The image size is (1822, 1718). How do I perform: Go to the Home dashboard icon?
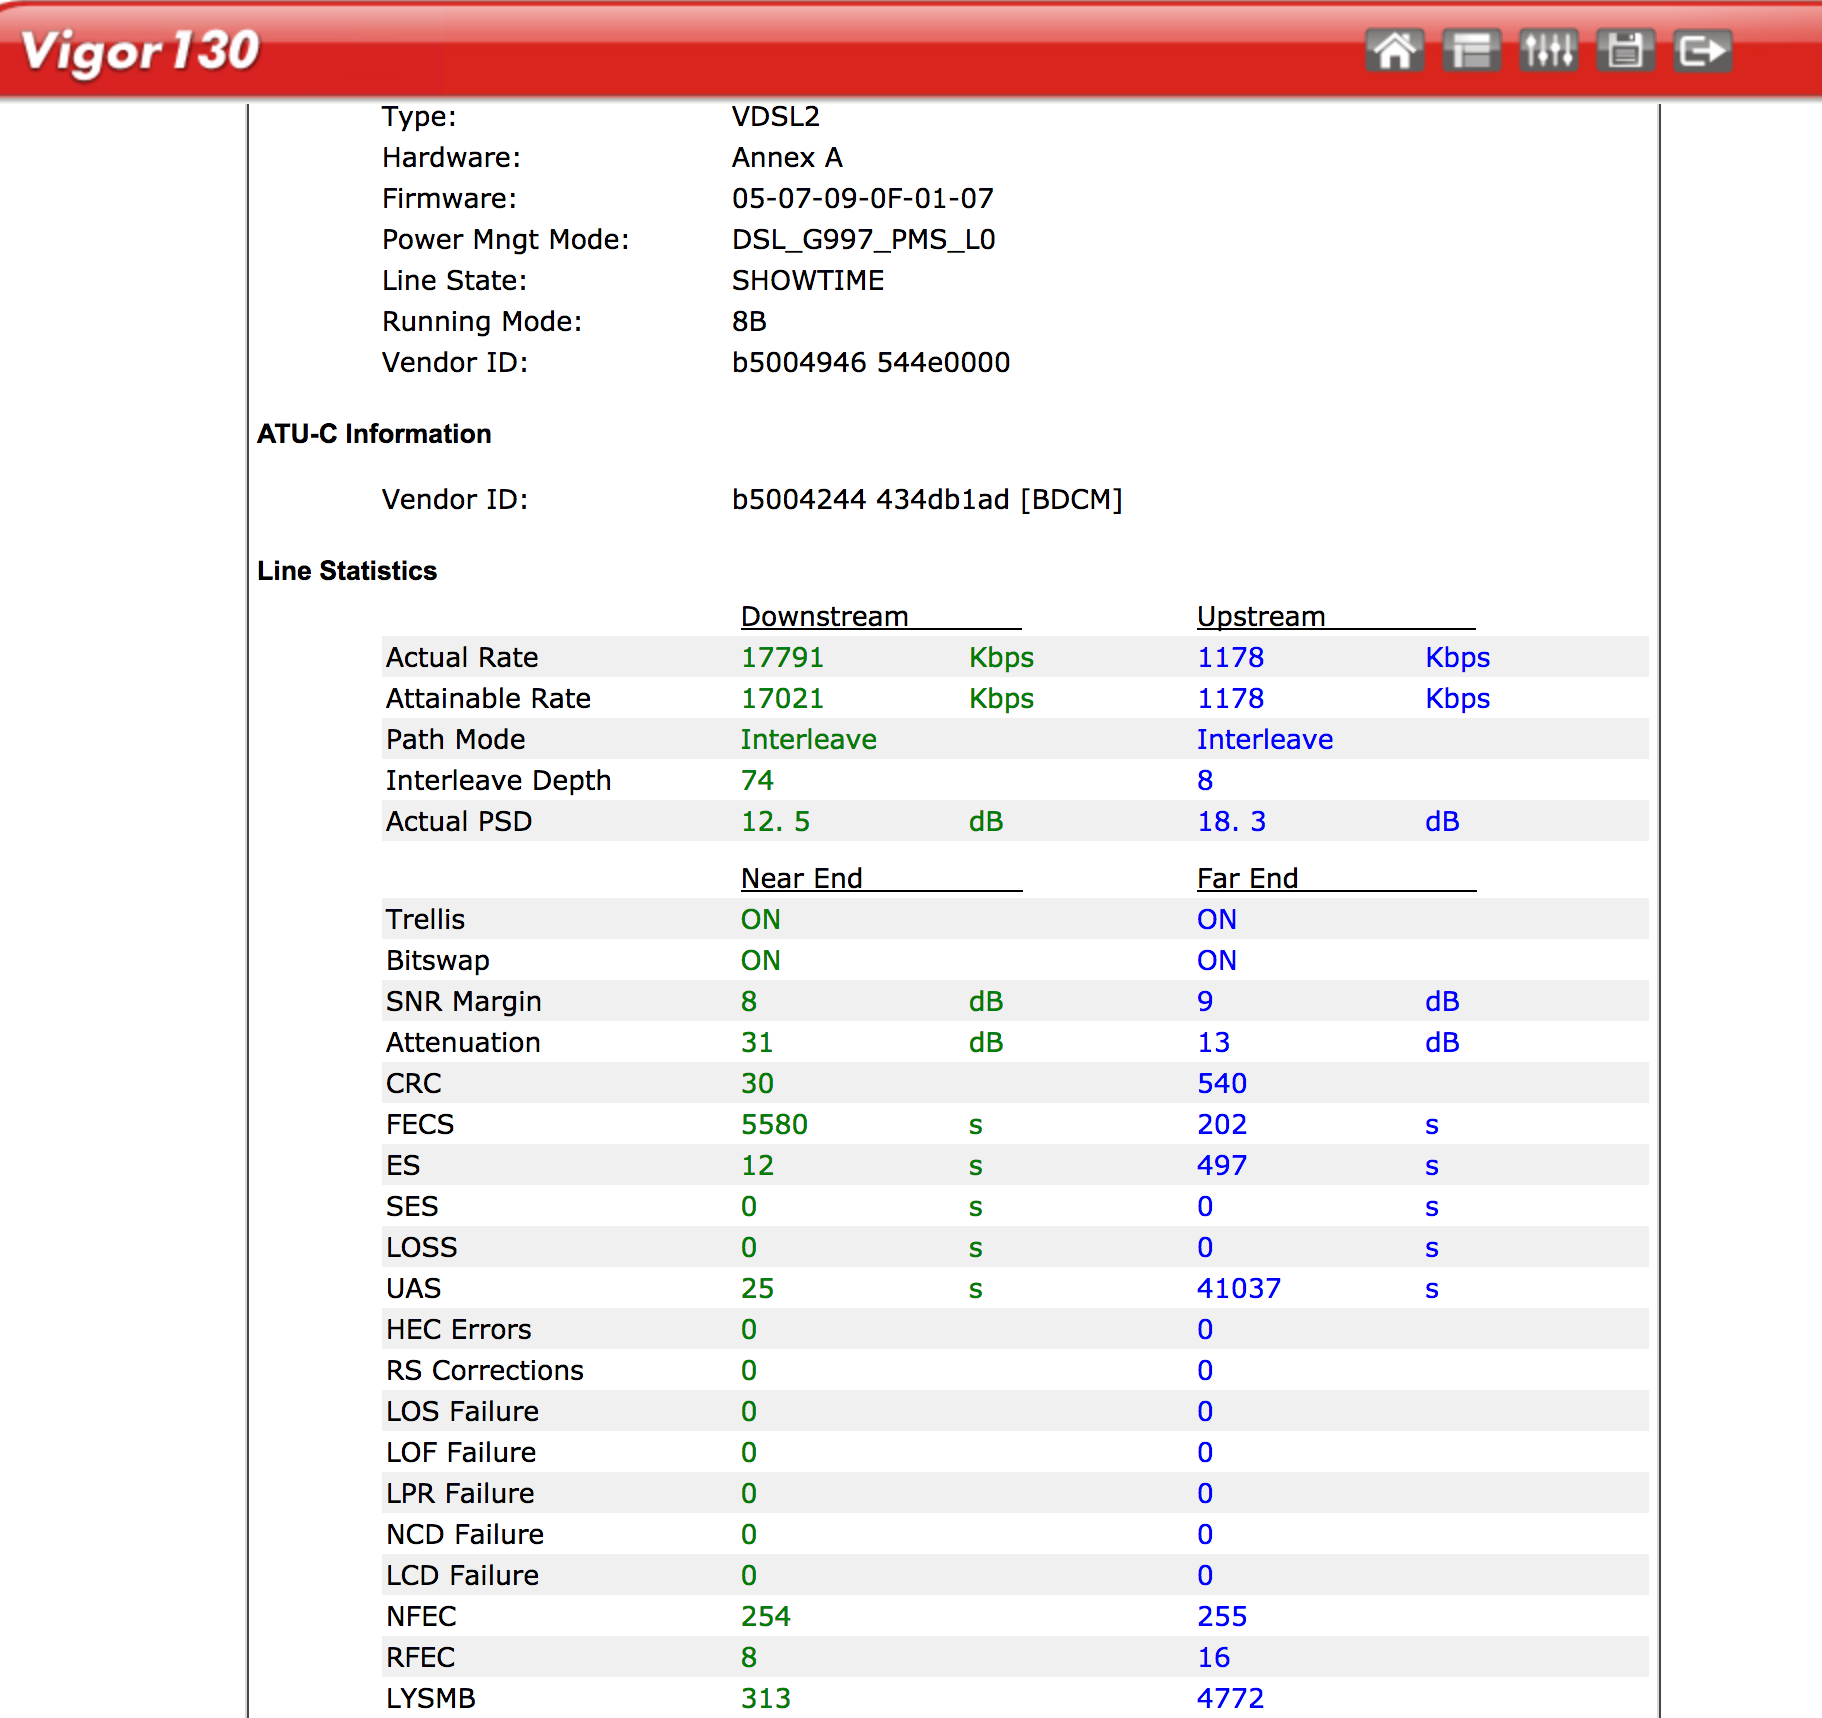tap(1394, 50)
